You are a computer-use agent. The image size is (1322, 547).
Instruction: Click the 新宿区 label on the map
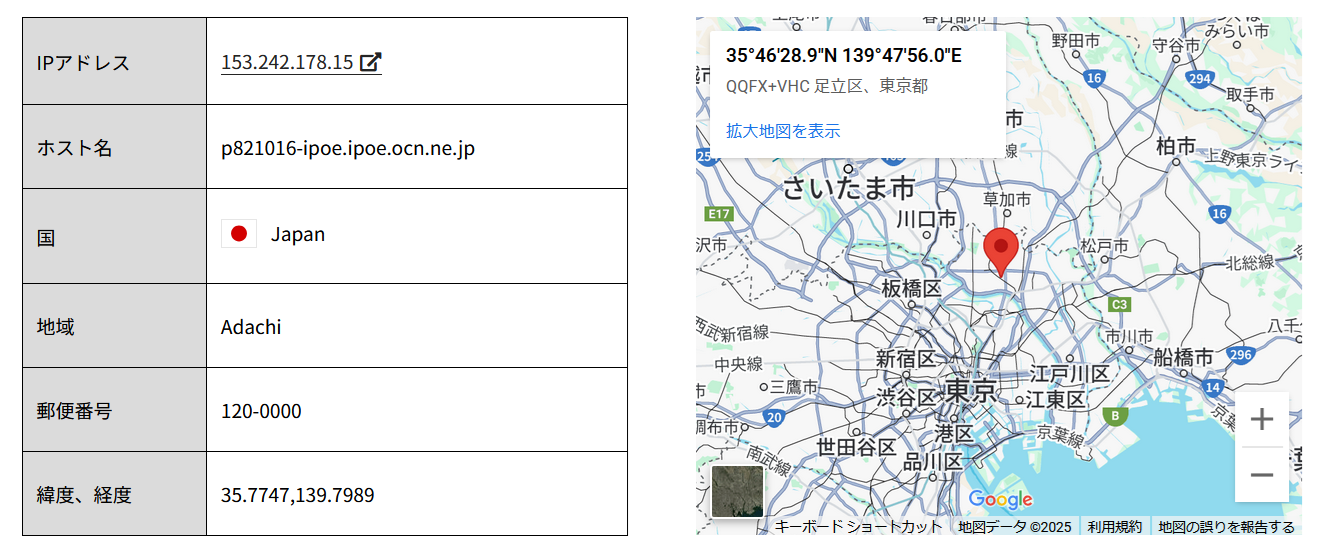tap(905, 358)
